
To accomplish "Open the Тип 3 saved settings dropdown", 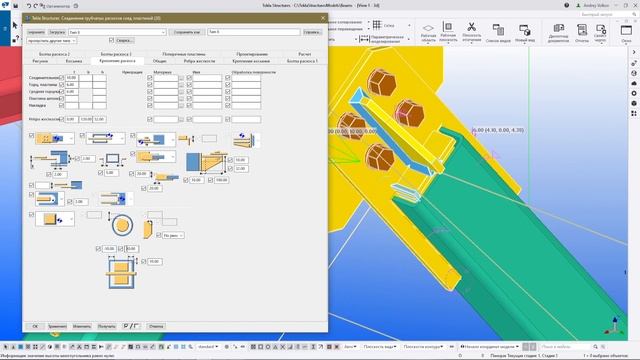I will [x=117, y=32].
